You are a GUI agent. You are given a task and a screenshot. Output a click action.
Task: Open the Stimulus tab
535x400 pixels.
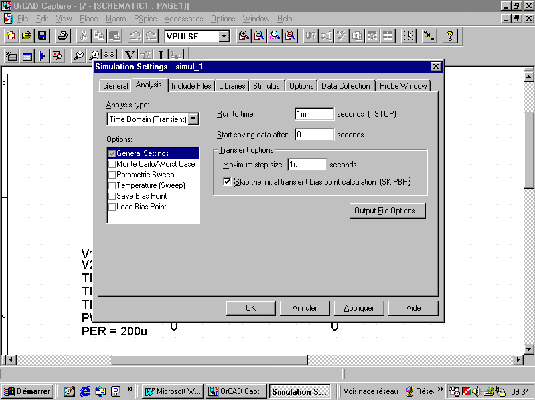coord(266,86)
